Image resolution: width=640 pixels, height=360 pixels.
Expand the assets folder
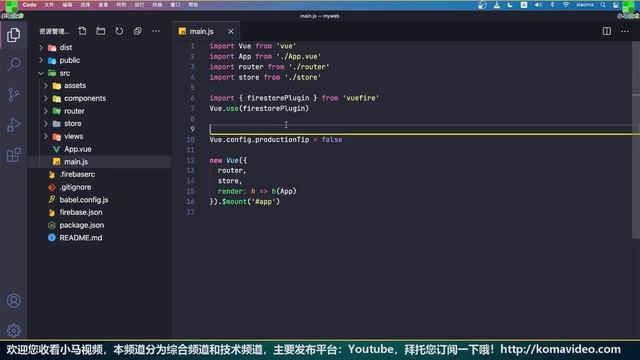pyautogui.click(x=46, y=86)
